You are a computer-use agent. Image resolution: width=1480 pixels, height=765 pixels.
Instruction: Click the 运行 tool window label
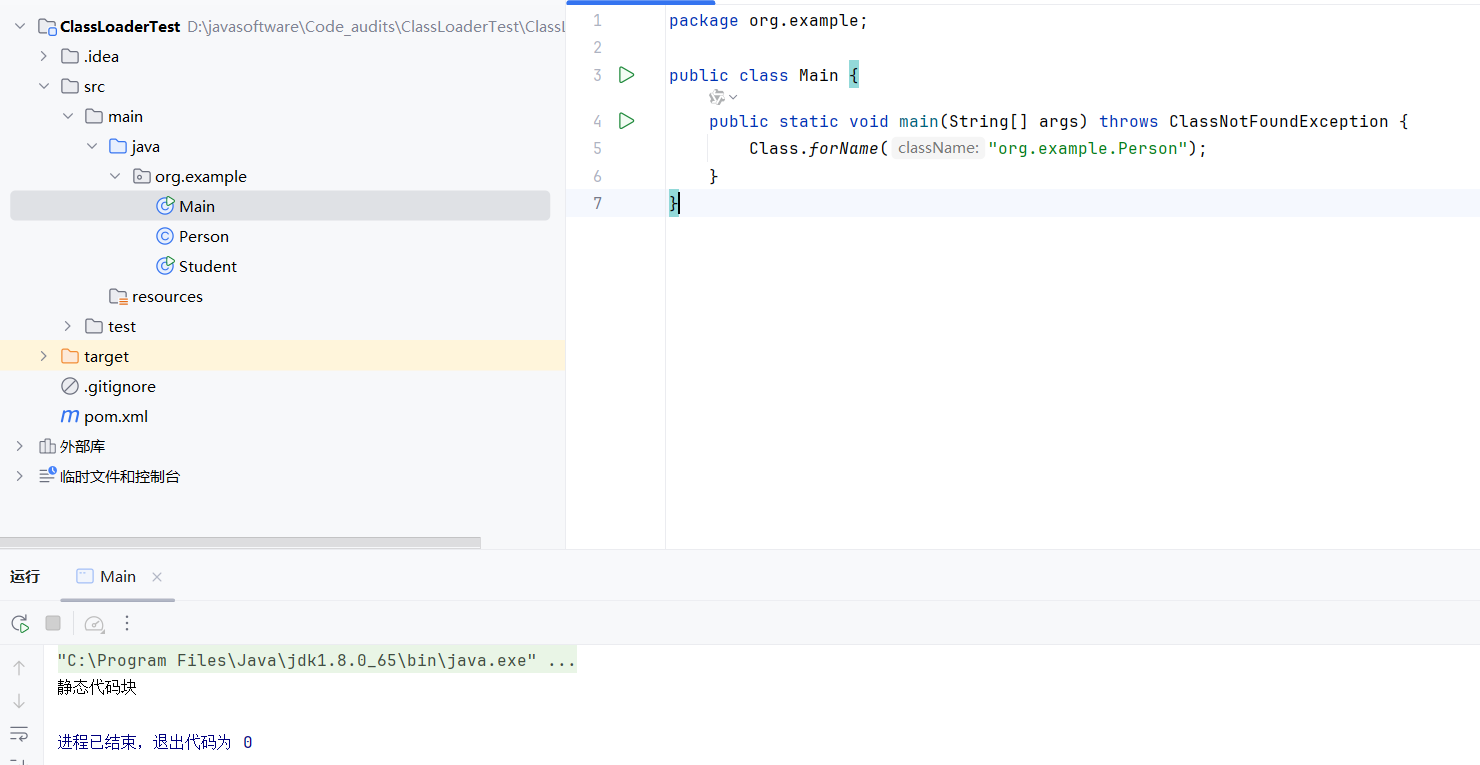[25, 576]
